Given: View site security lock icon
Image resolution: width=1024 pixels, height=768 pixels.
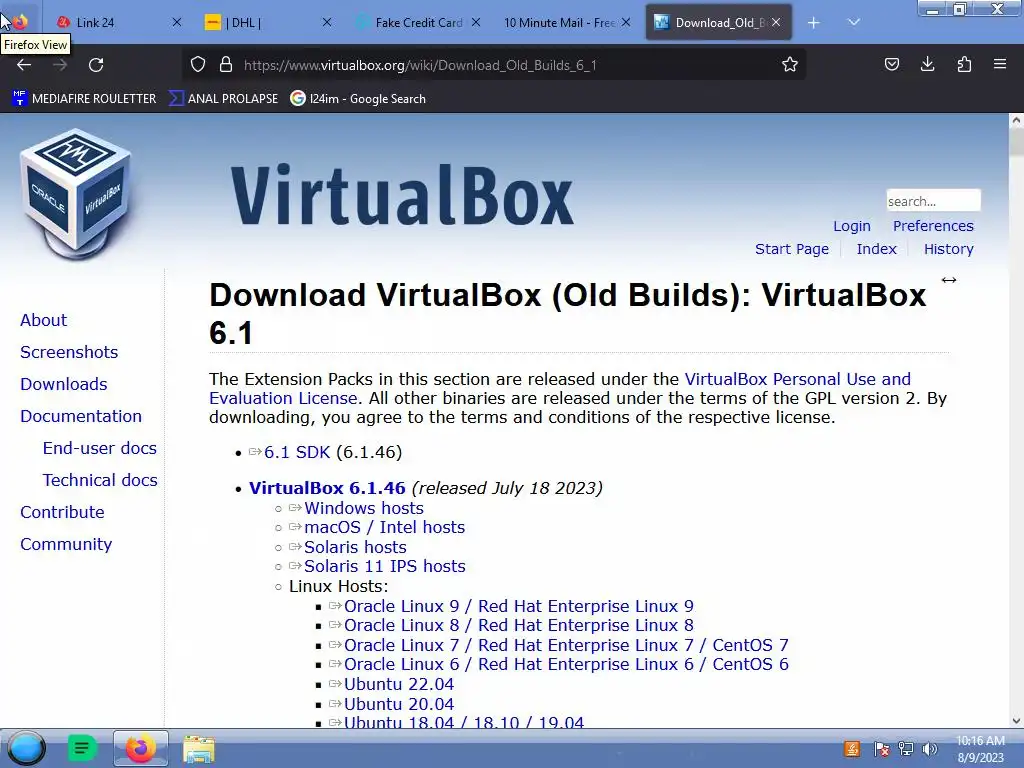Looking at the screenshot, I should 226,65.
